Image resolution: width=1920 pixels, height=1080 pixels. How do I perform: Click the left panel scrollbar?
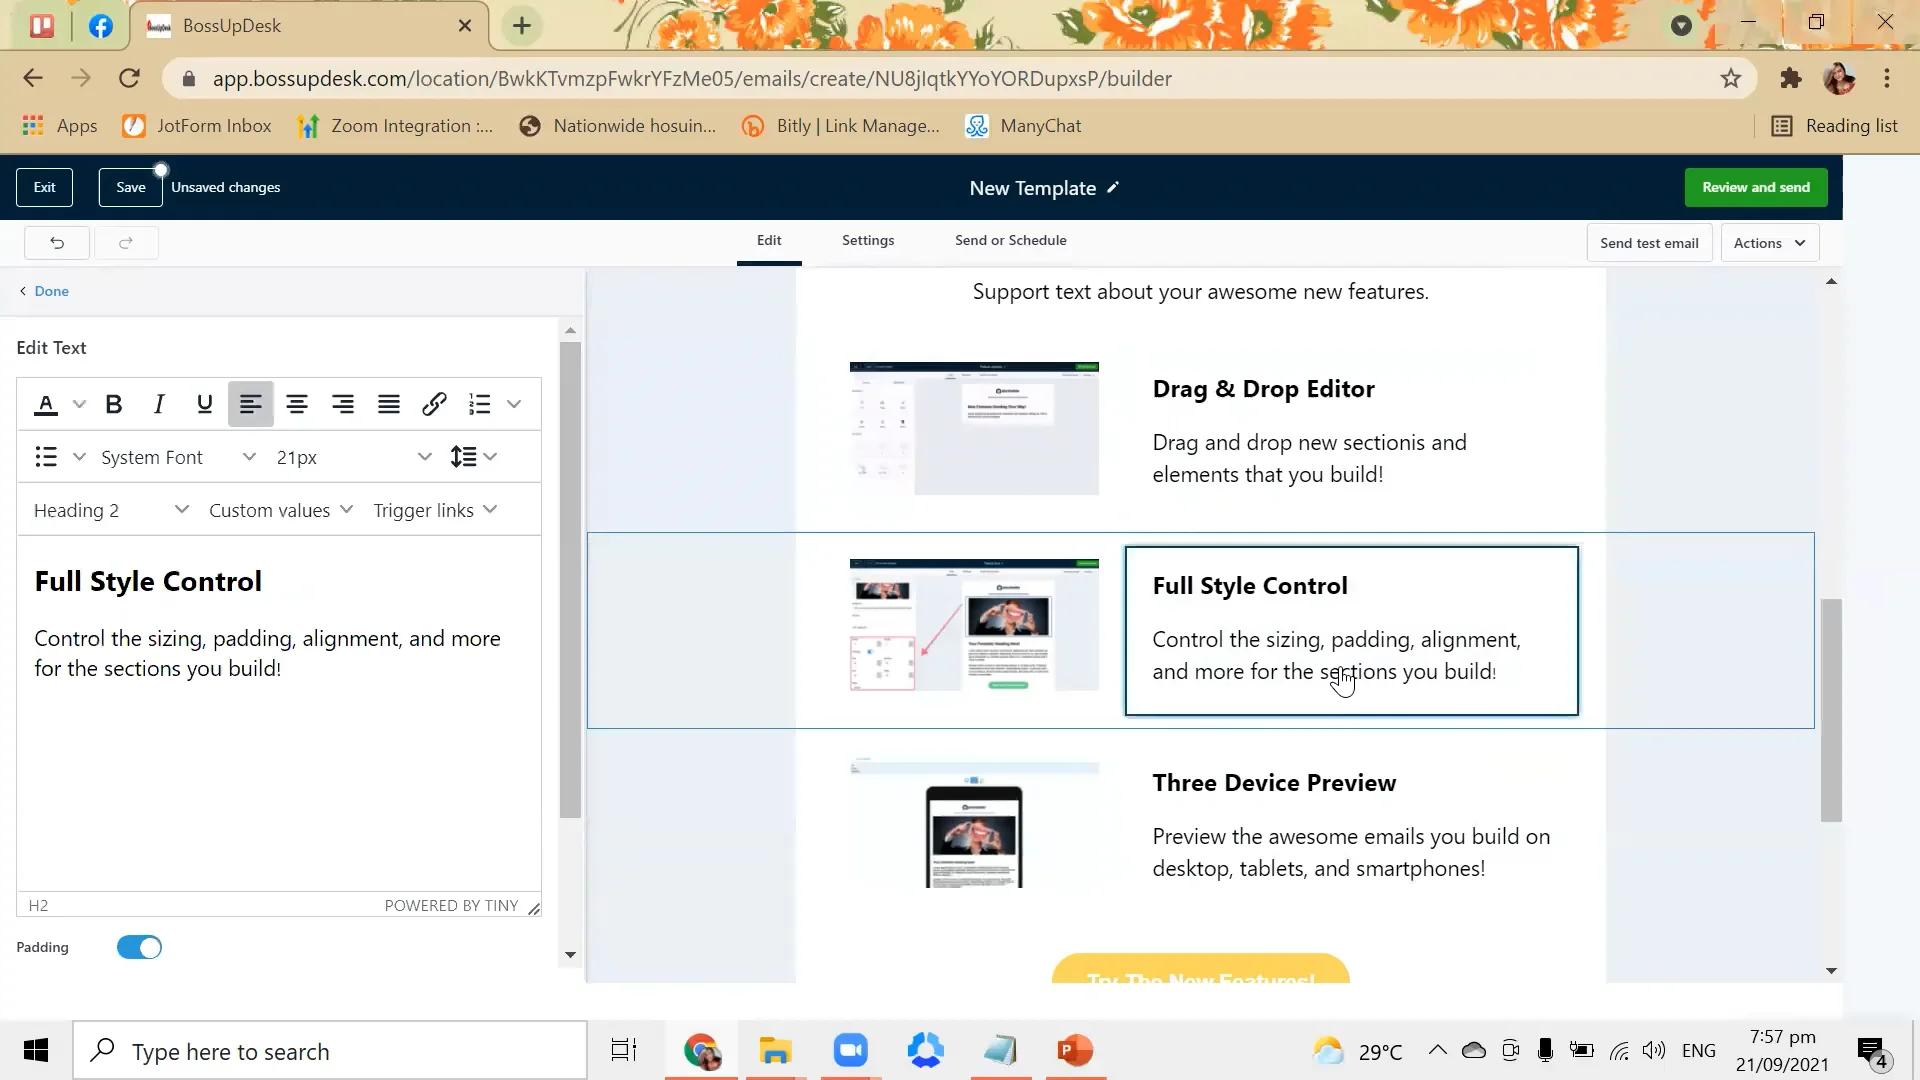coord(570,580)
